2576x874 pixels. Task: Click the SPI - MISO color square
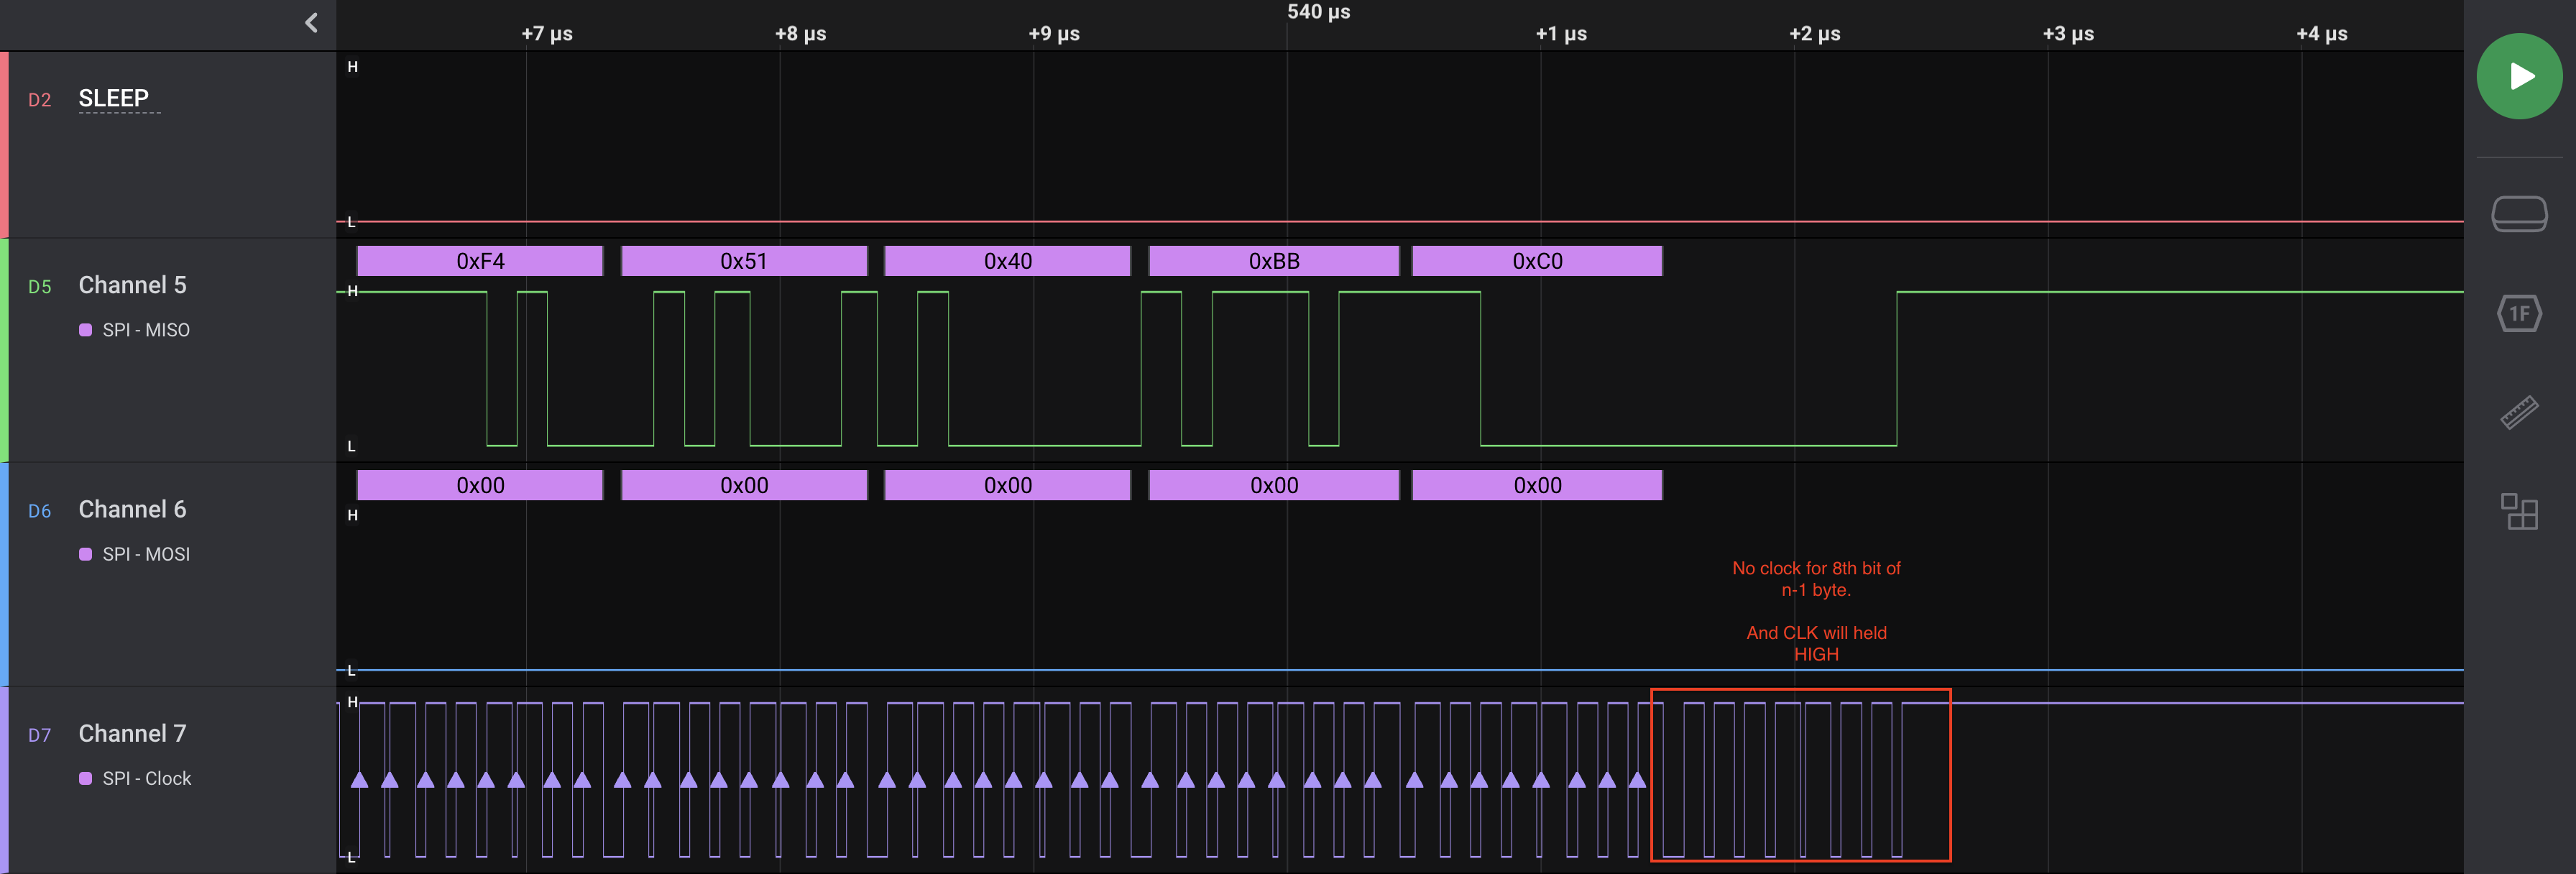pos(85,330)
